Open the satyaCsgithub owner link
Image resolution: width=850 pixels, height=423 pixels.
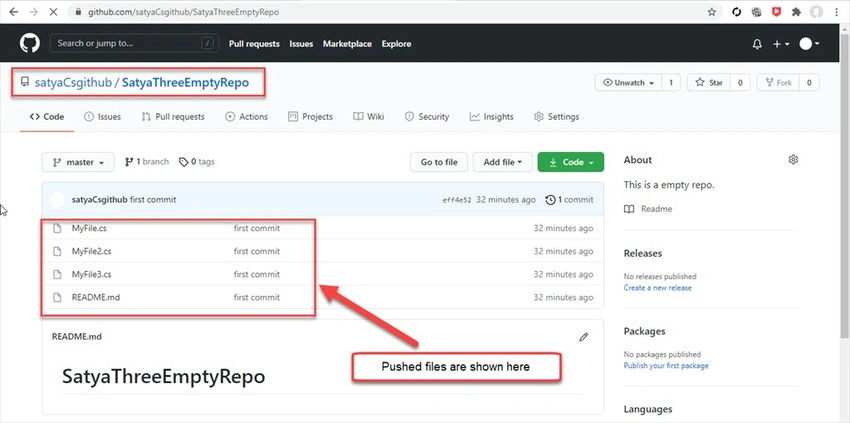pos(73,82)
